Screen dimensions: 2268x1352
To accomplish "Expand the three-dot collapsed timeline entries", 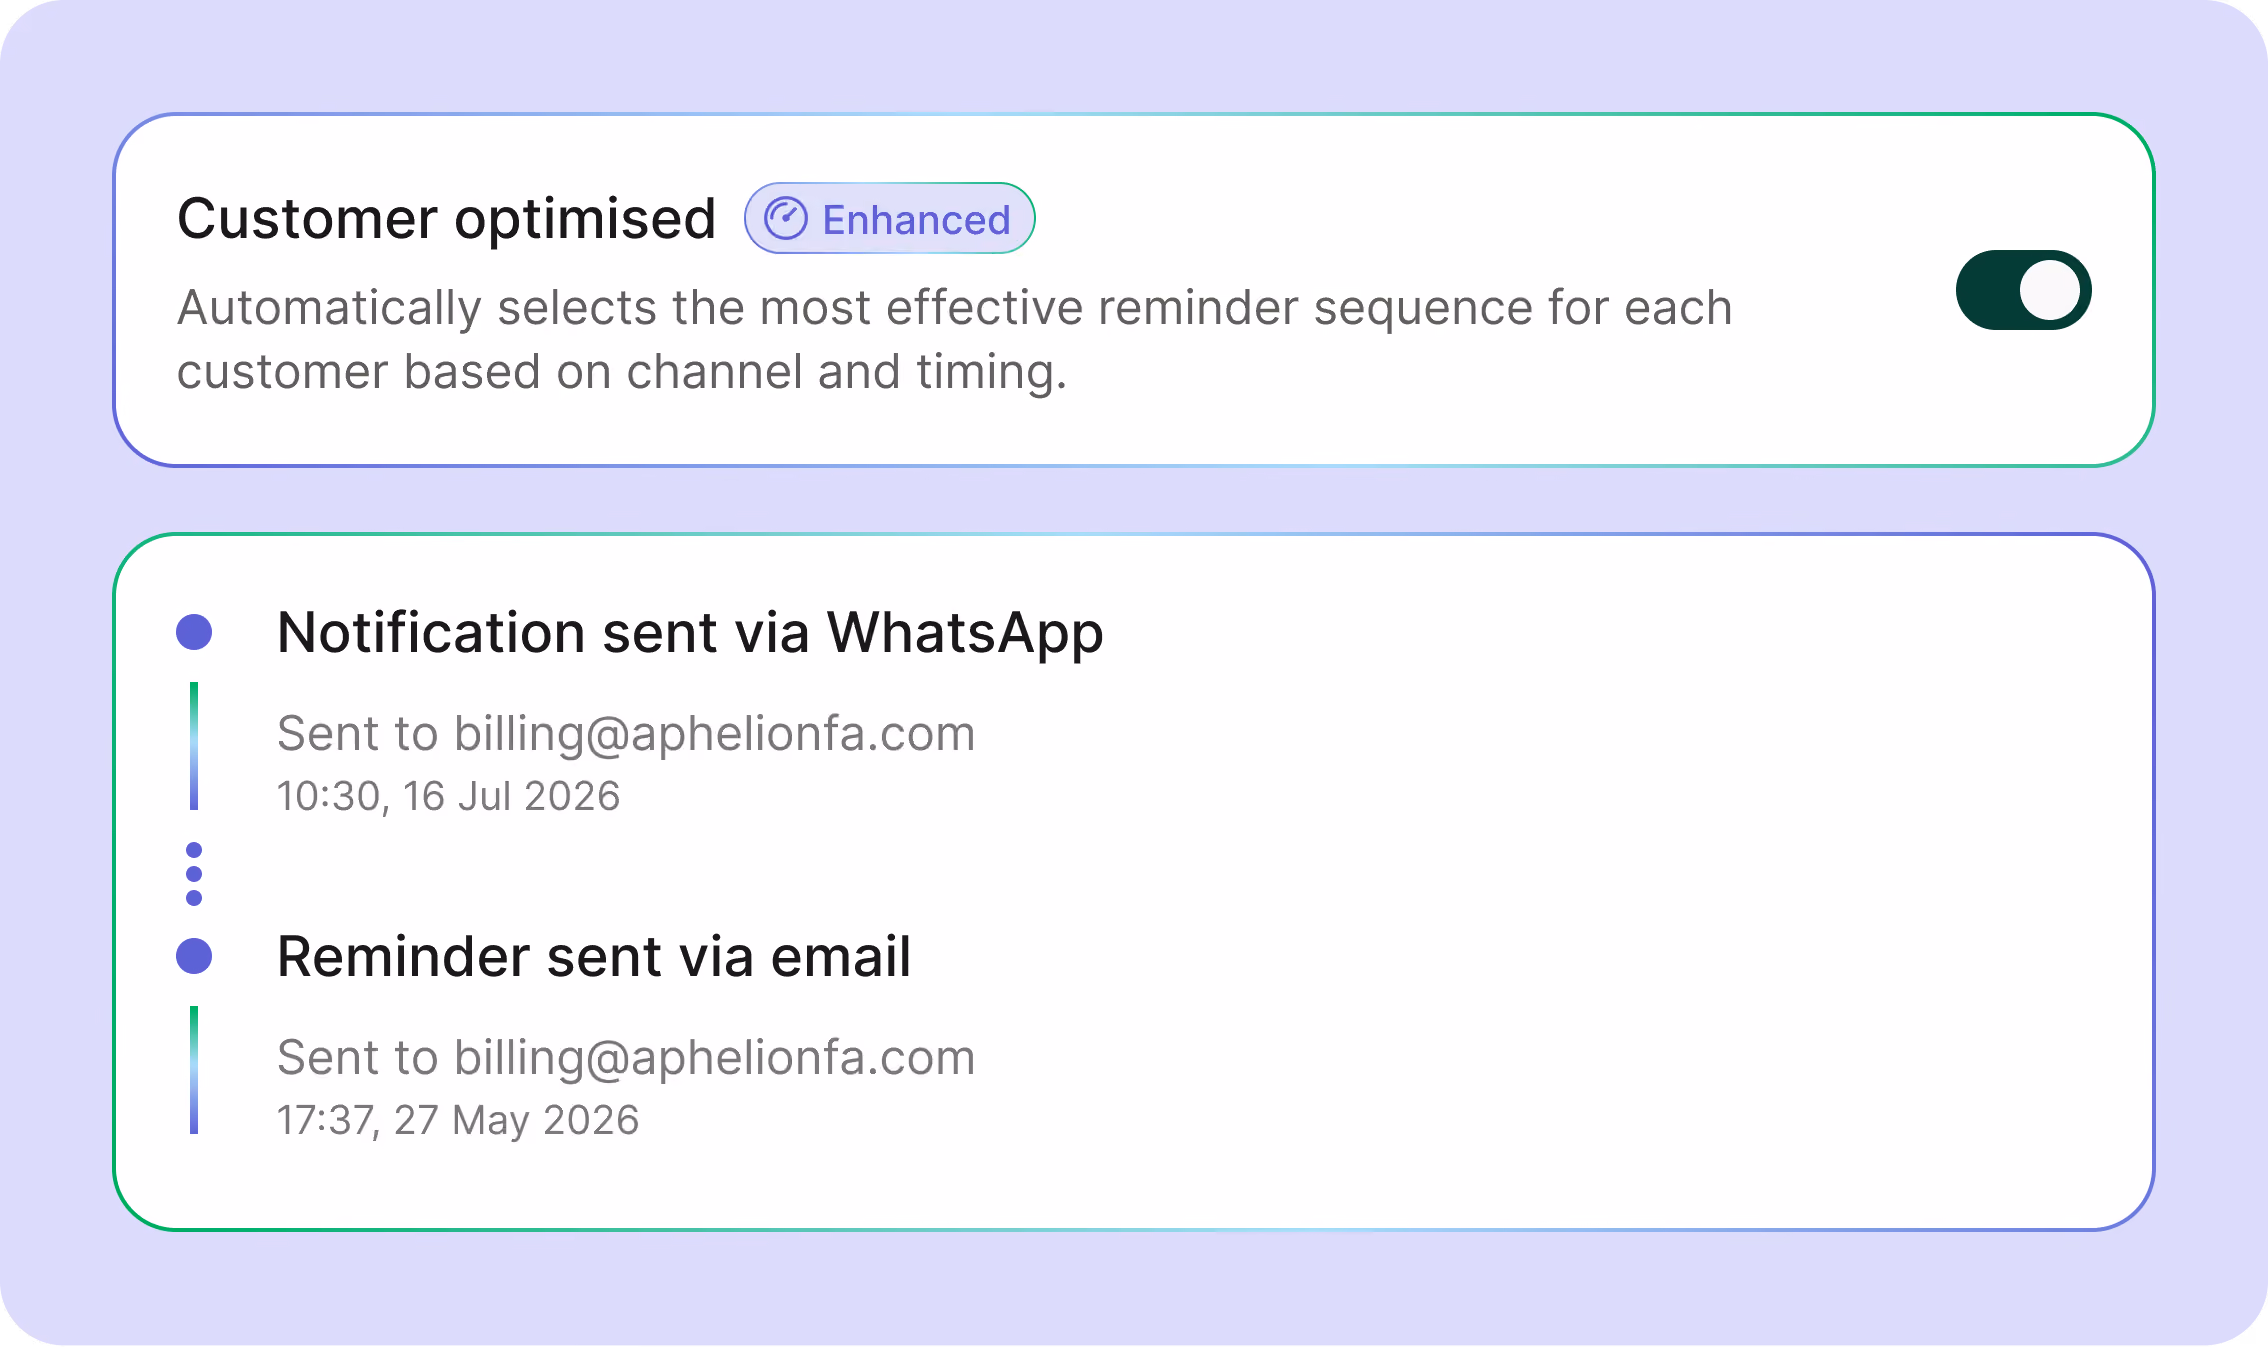I will click(194, 874).
